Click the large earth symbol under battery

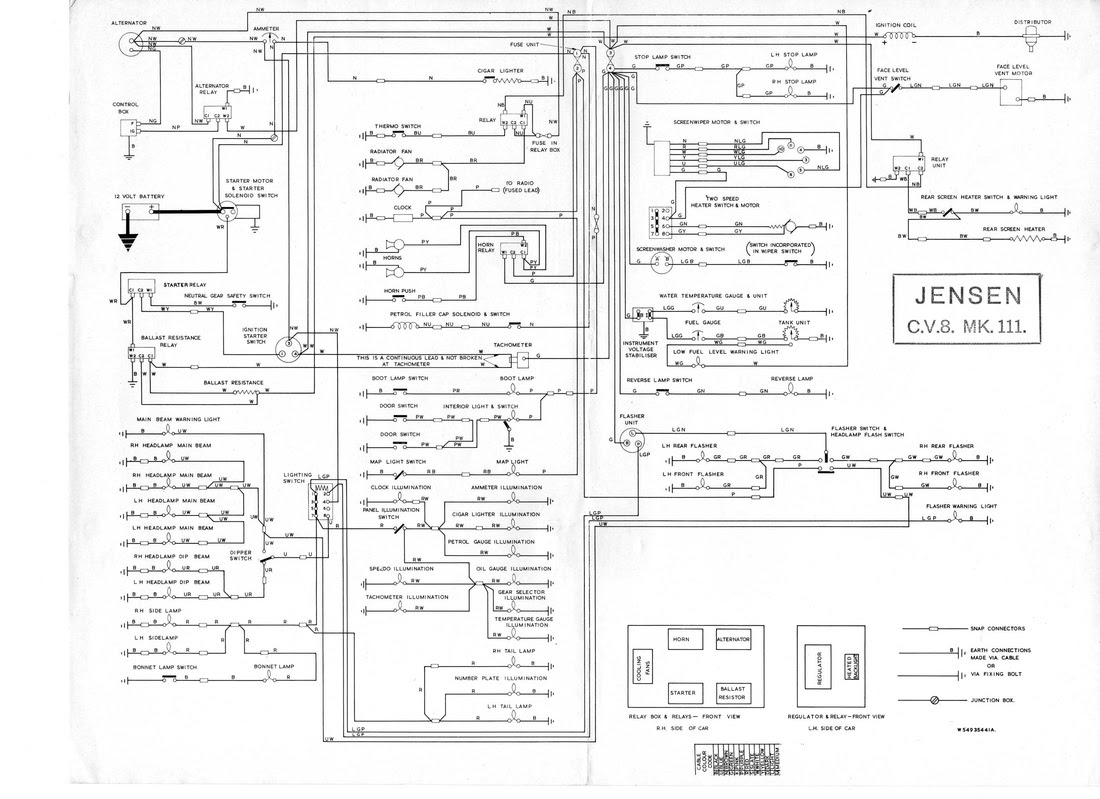click(127, 243)
